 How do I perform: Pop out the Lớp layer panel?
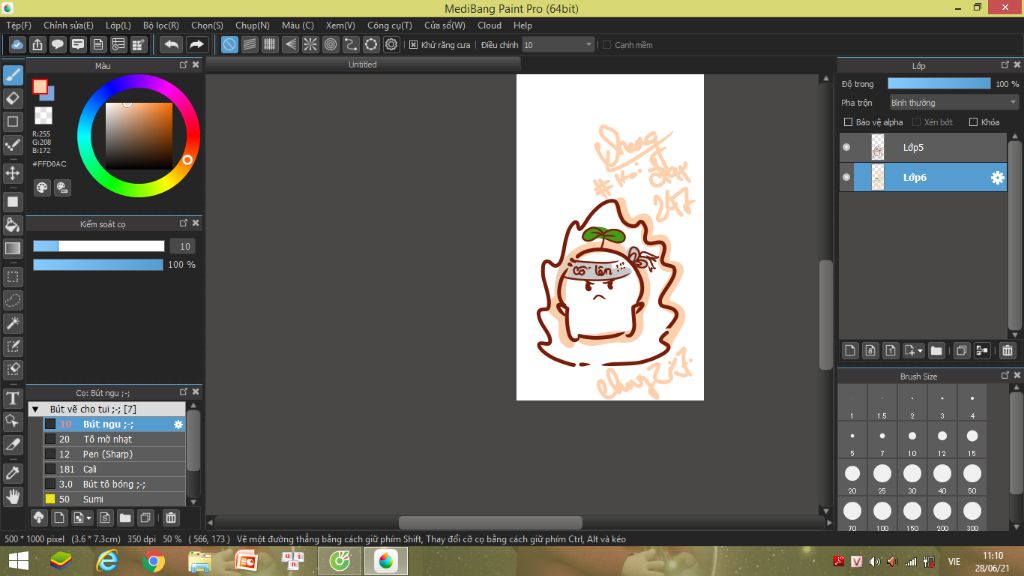tap(1004, 65)
